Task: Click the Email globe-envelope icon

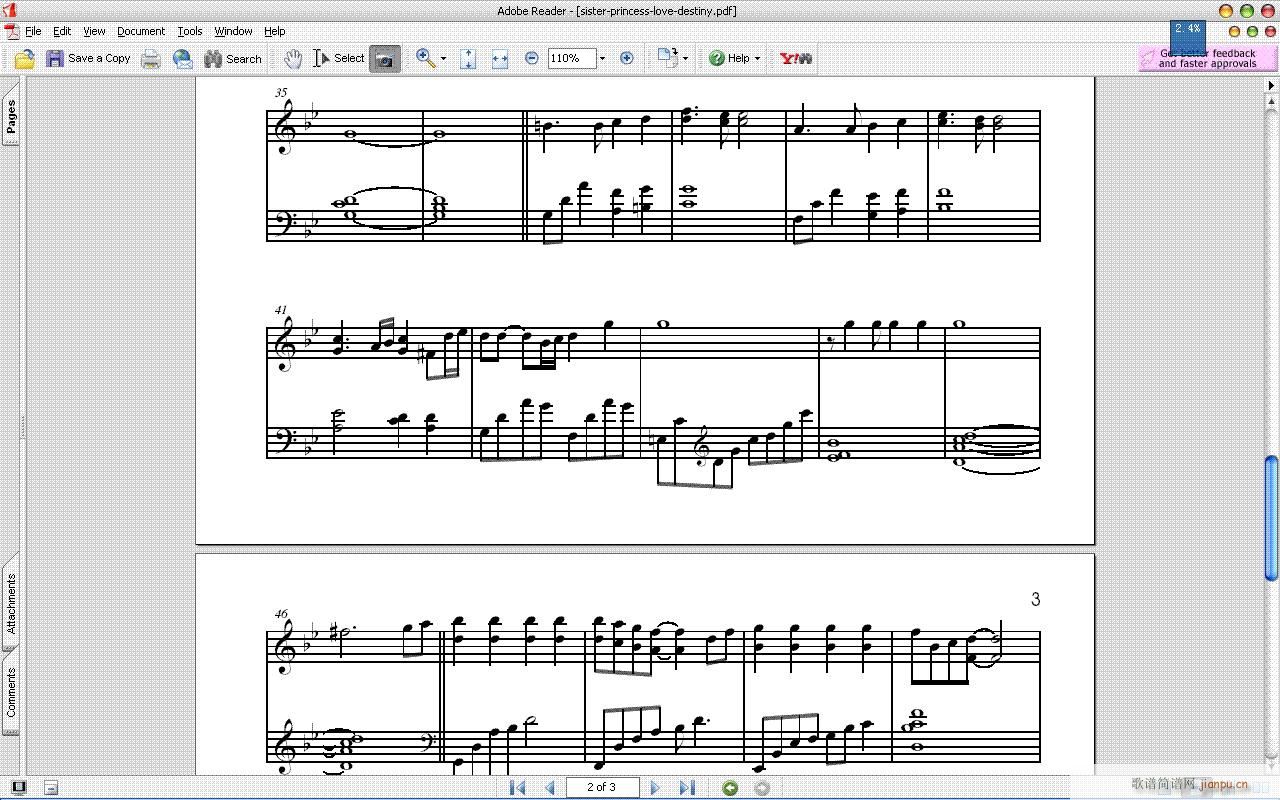Action: 183,59
